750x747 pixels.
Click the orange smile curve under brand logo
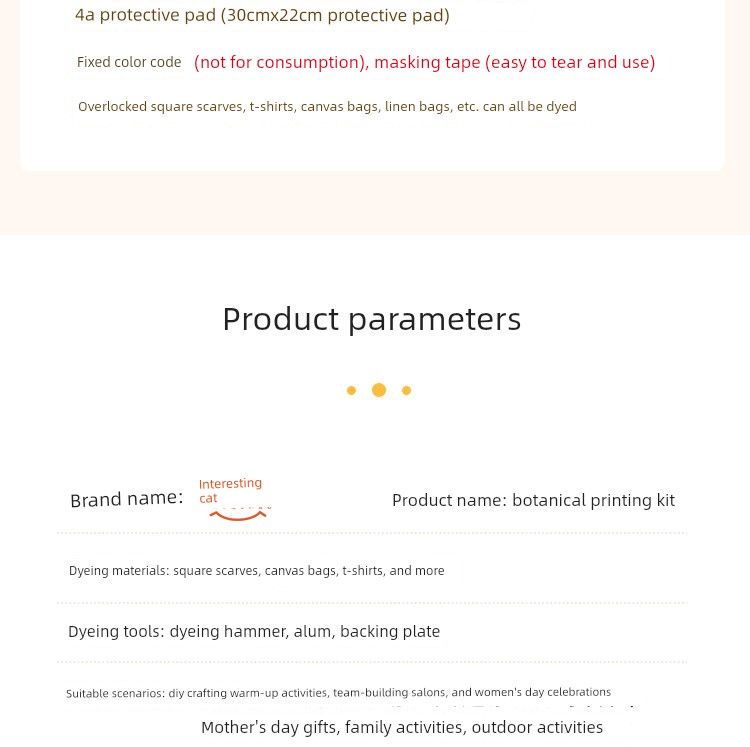click(238, 516)
